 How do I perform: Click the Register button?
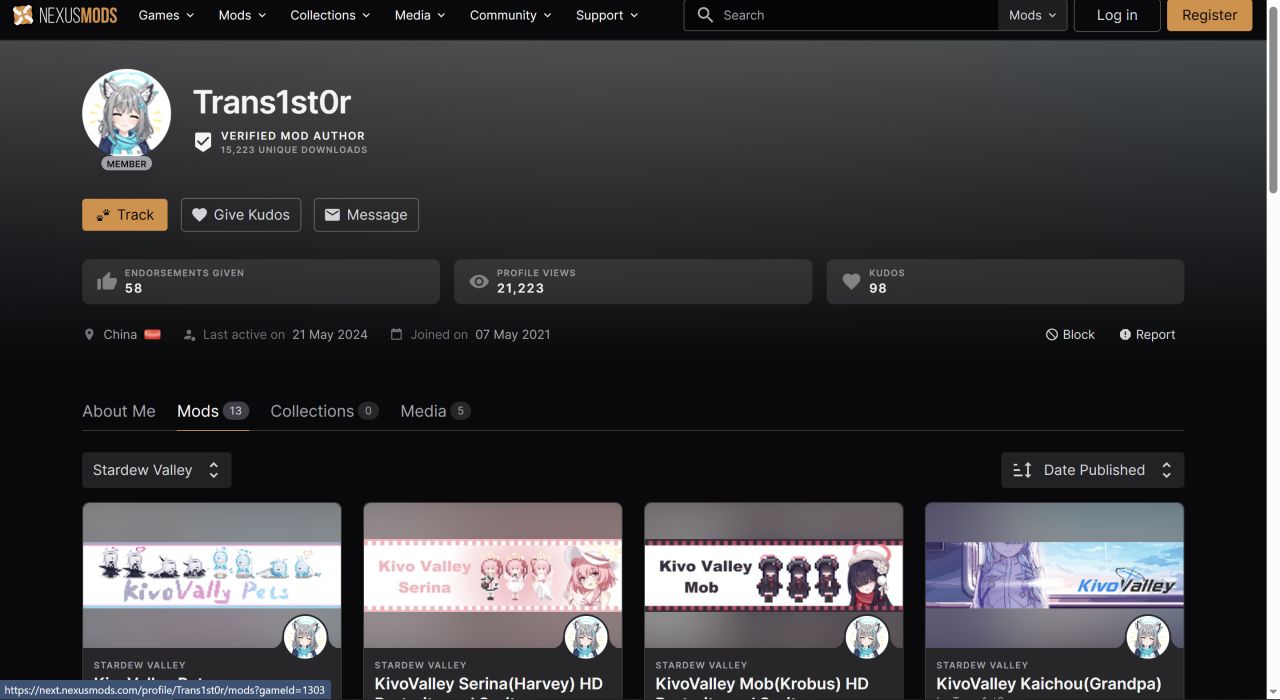point(1209,15)
